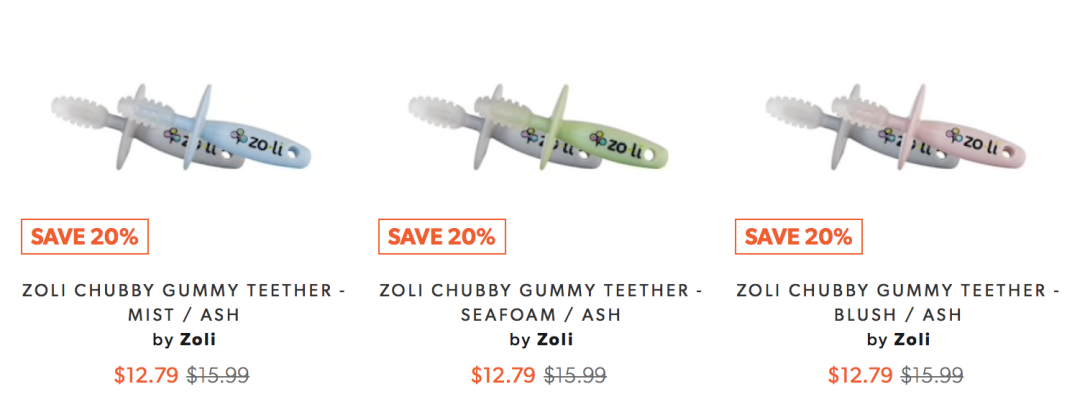Image resolution: width=1080 pixels, height=397 pixels.
Task: Click the Zoli brand link under Blush teether
Action: click(x=912, y=340)
